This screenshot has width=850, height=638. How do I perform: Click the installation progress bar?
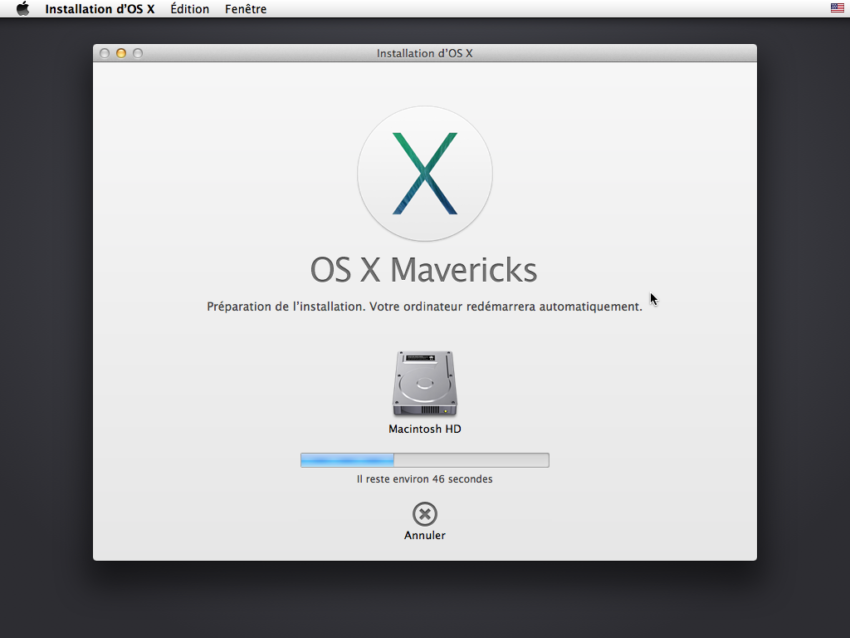pos(424,460)
